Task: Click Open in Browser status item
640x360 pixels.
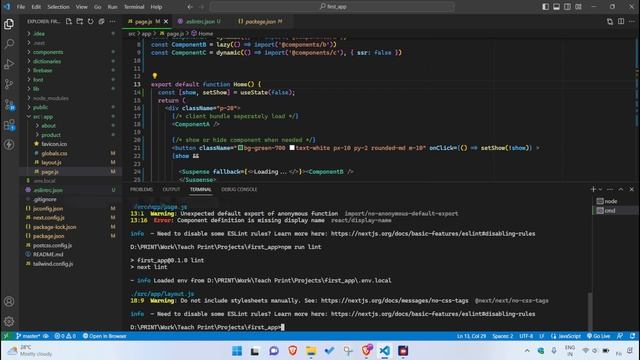Action: (104, 336)
